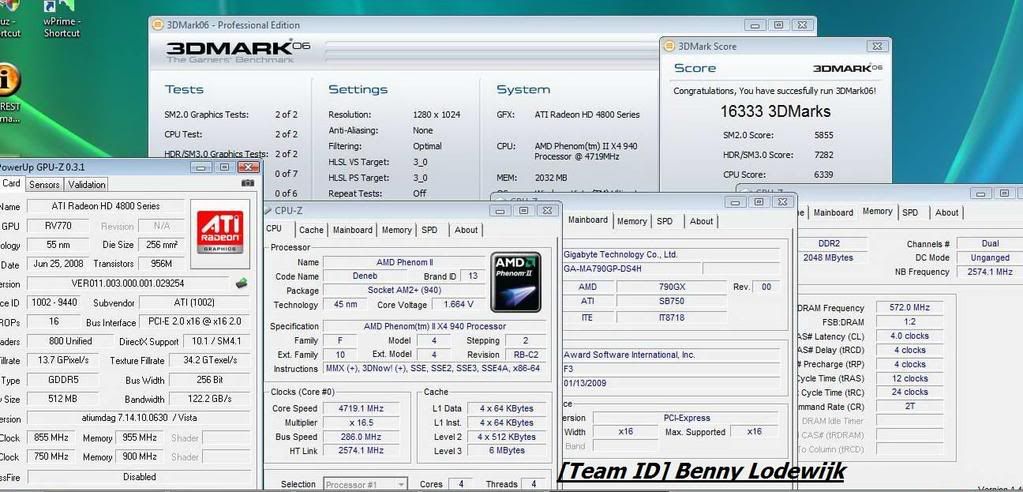This screenshot has width=1023, height=492.
Task: Click the green BIOS save chip icon in GPU-Z
Action: point(241,283)
